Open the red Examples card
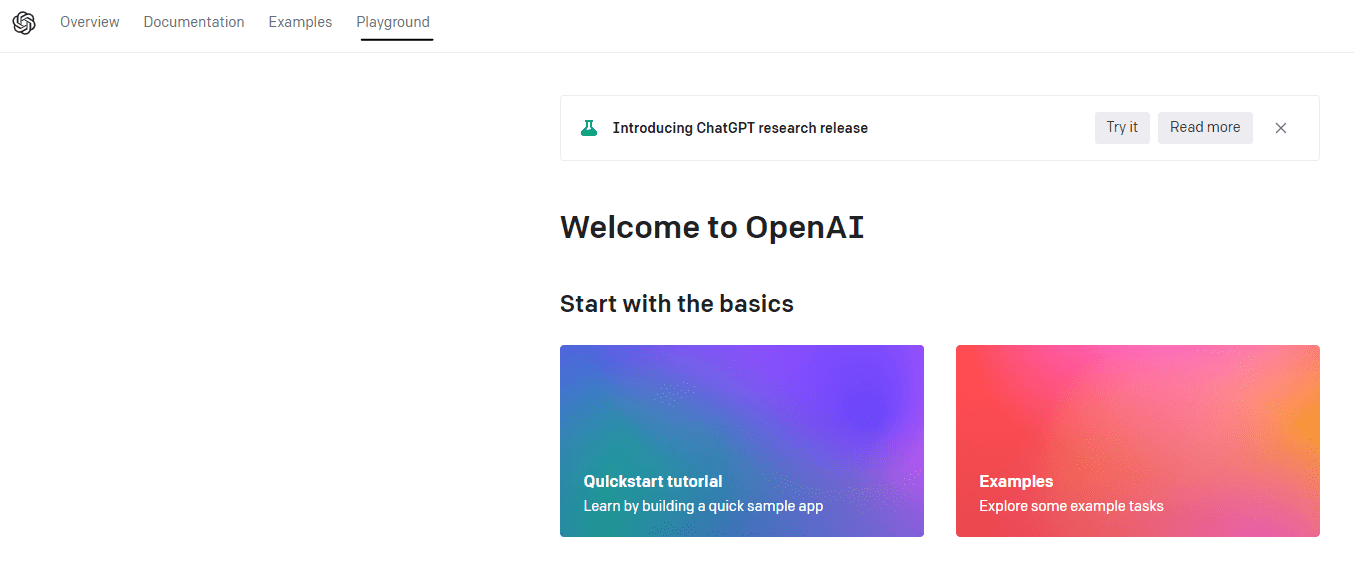The image size is (1354, 569). click(1137, 440)
